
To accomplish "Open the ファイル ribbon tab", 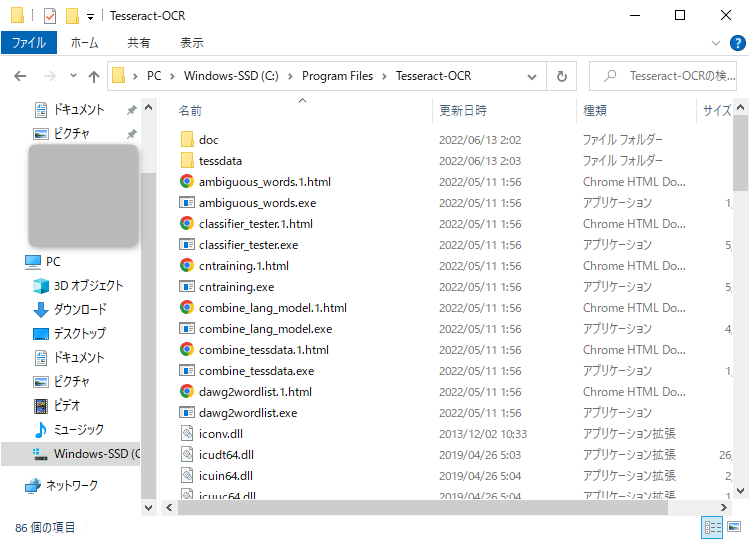I will point(29,43).
